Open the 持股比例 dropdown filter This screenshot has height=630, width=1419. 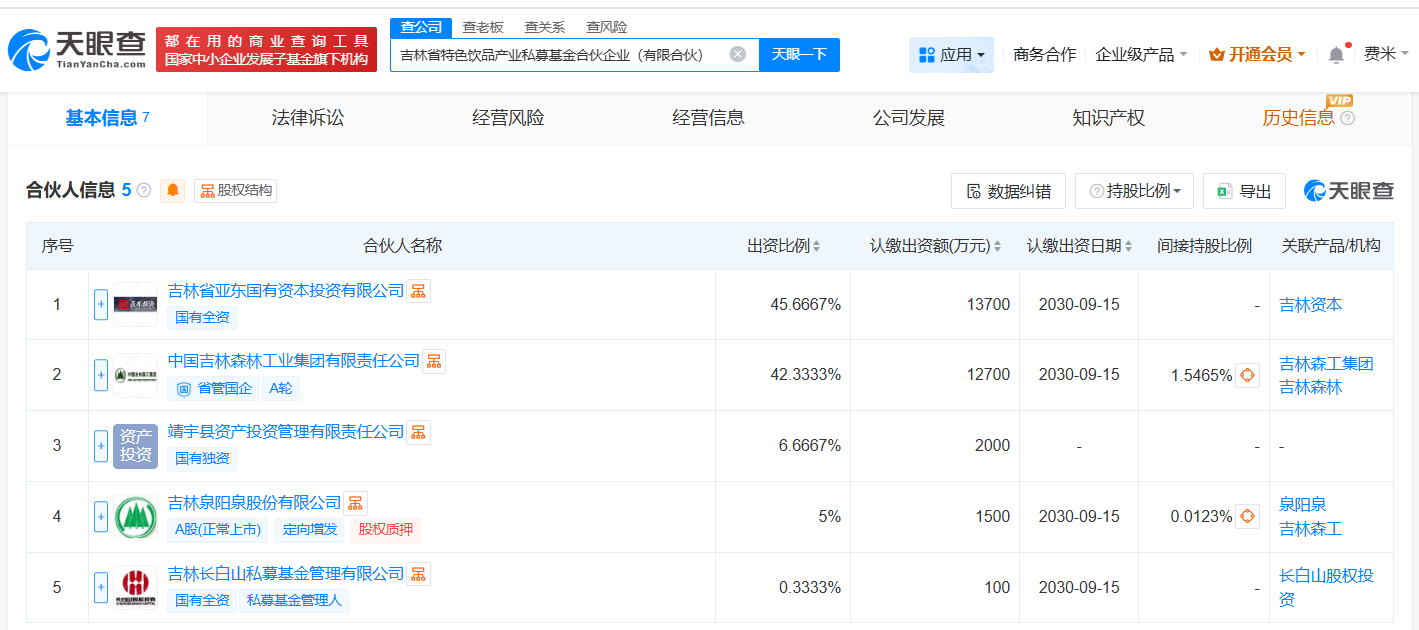point(1134,191)
